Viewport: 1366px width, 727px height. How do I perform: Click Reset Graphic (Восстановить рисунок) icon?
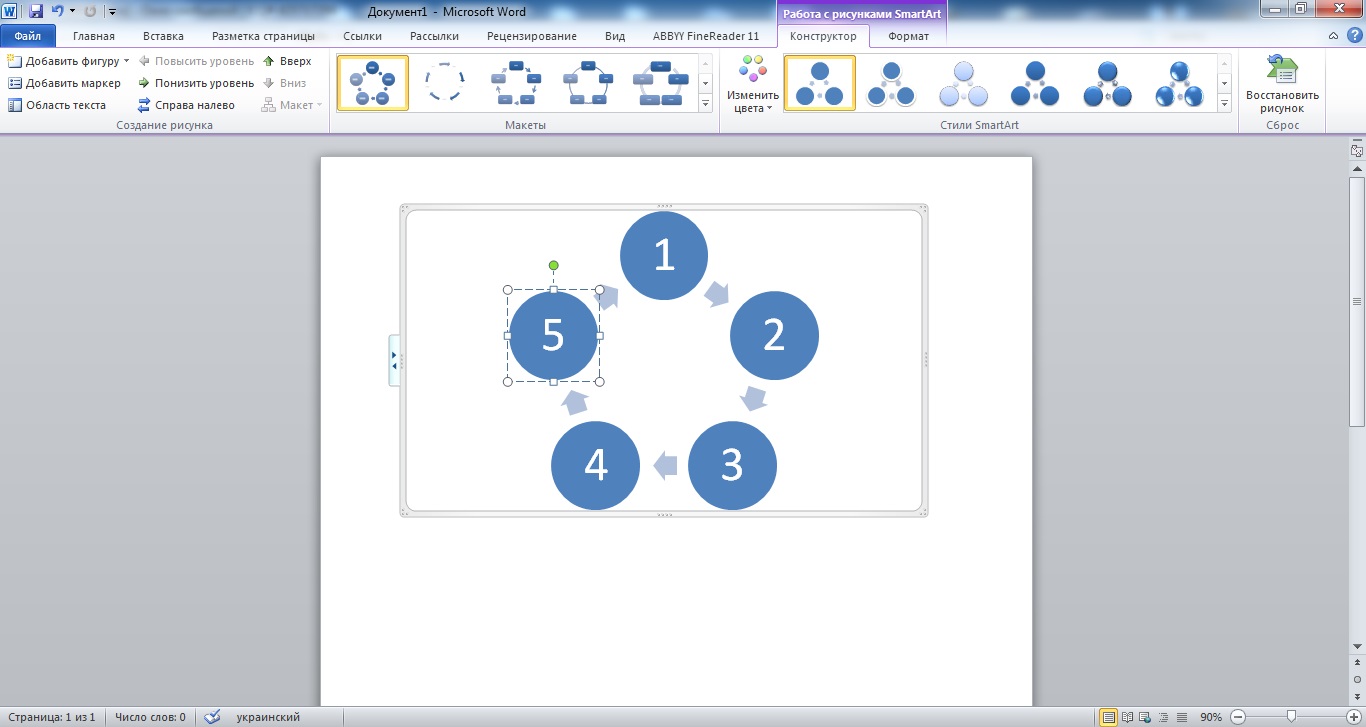[x=1282, y=71]
